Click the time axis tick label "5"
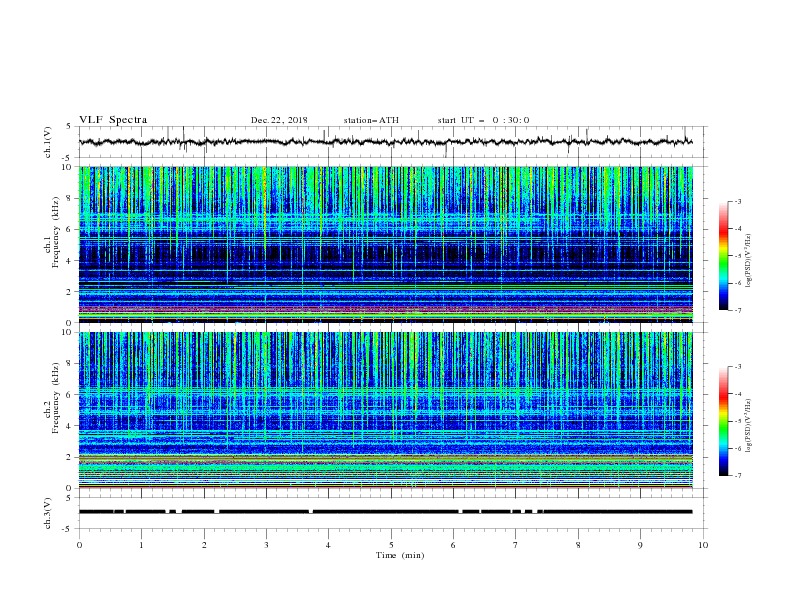Image resolution: width=792 pixels, height=612 pixels. click(391, 545)
